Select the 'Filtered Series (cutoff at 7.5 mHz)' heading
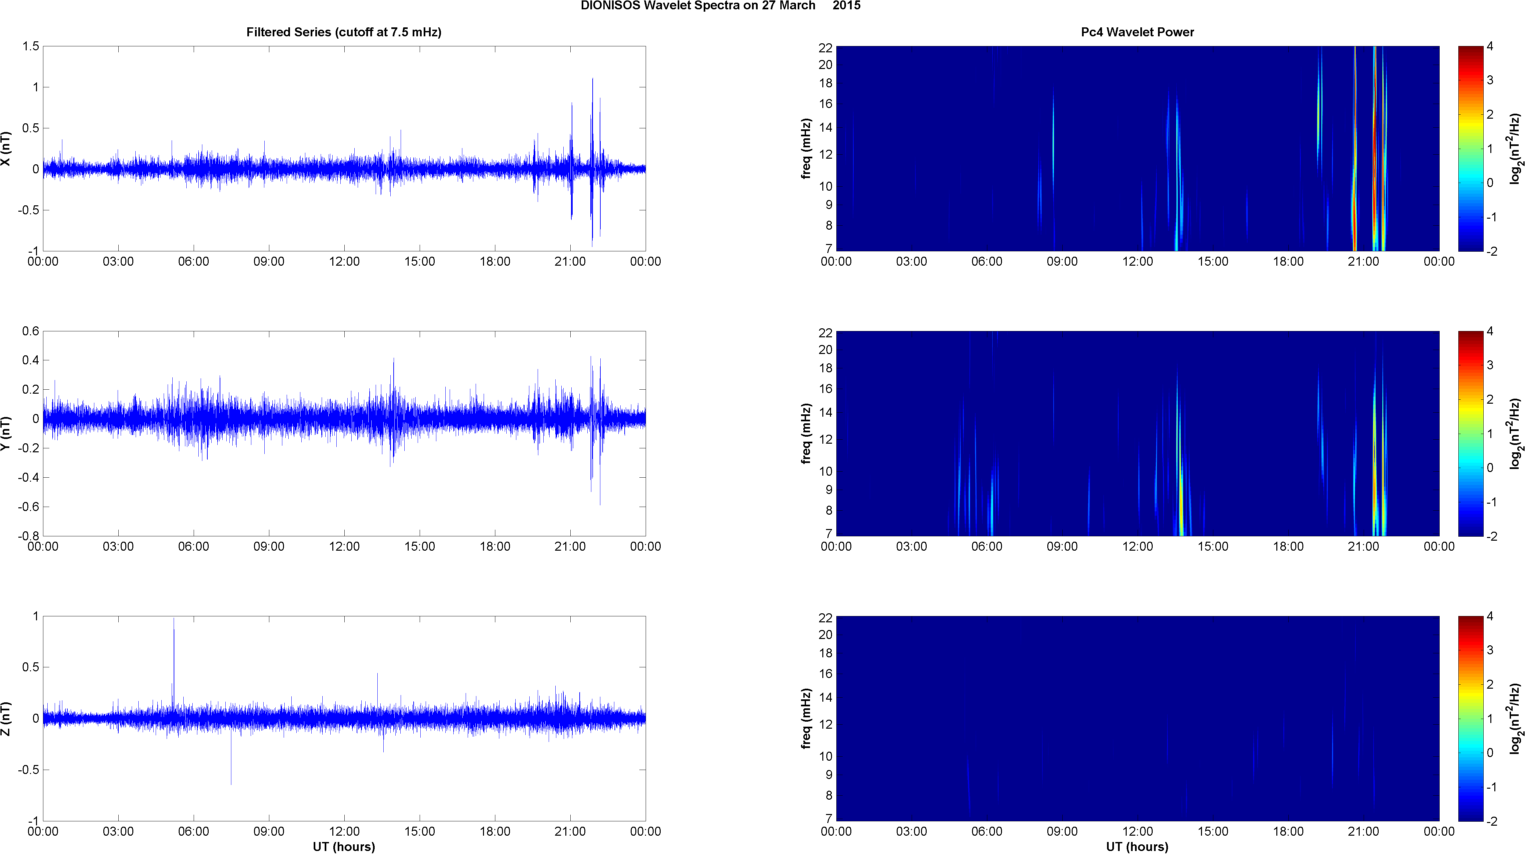This screenshot has width=1525, height=854. 344,32
